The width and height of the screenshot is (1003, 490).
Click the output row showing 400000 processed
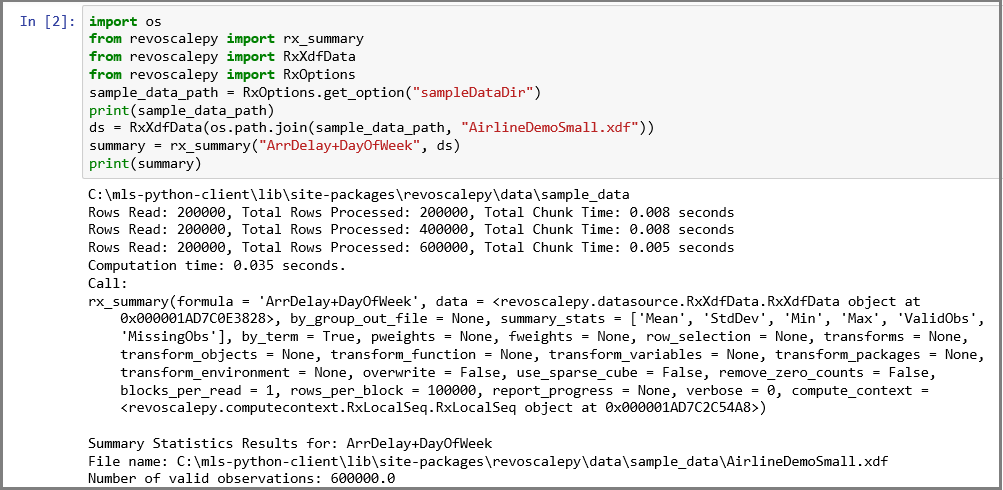click(410, 230)
